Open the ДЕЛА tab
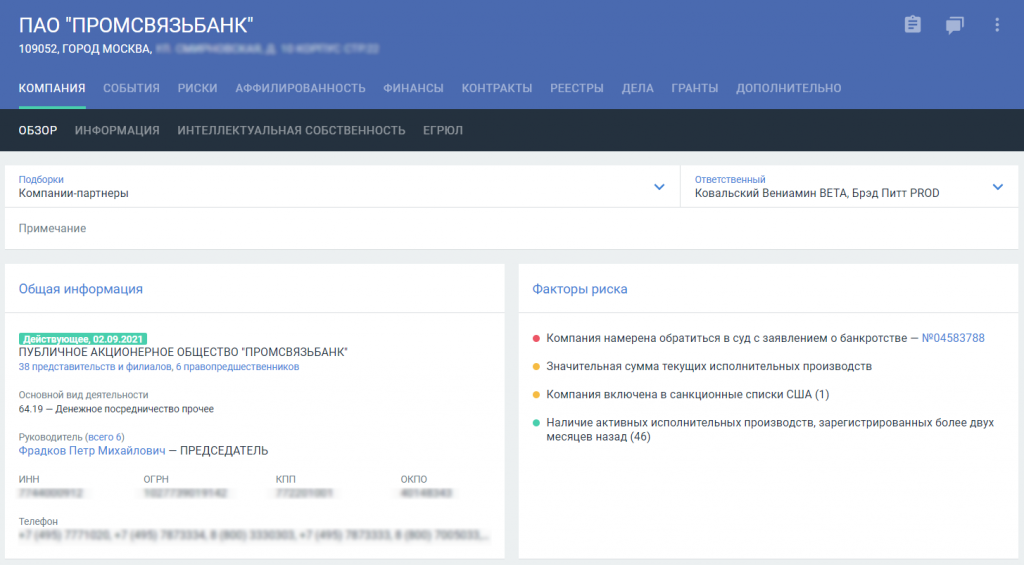The width and height of the screenshot is (1024, 565). [x=637, y=88]
